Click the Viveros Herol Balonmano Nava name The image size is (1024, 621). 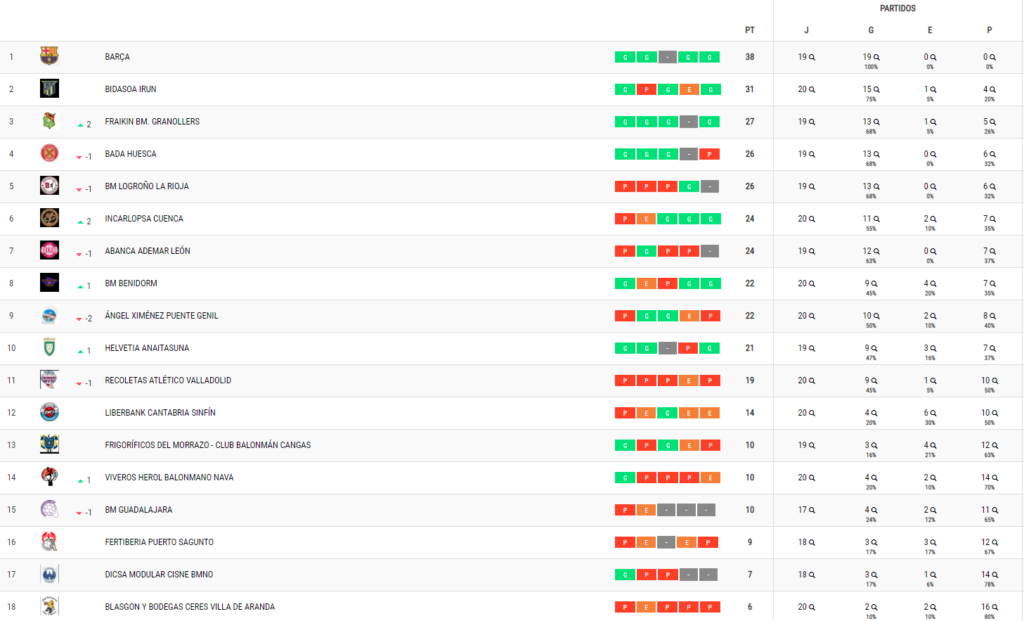[x=169, y=477]
